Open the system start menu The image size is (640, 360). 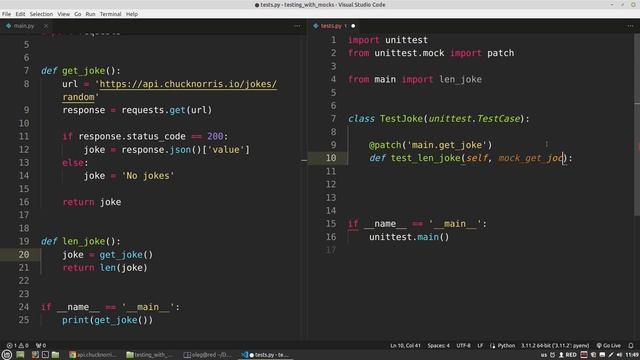coord(7,355)
